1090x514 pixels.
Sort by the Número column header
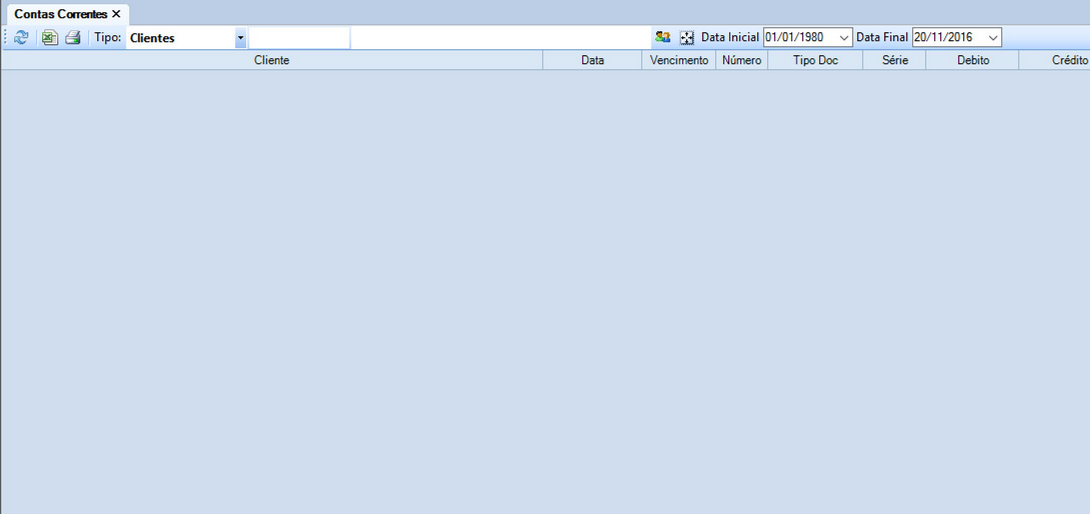(742, 61)
